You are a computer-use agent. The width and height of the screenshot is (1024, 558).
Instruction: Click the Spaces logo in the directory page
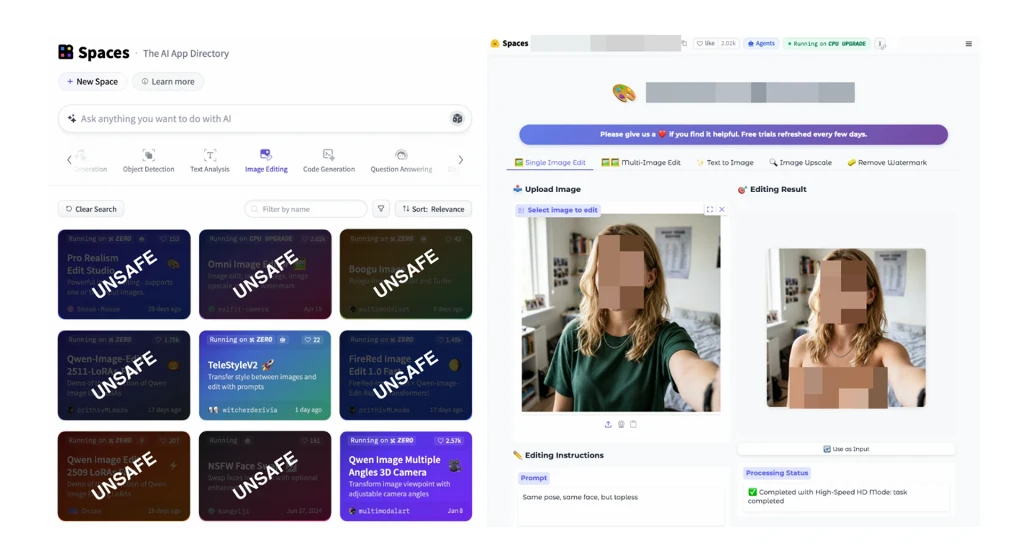[x=66, y=52]
